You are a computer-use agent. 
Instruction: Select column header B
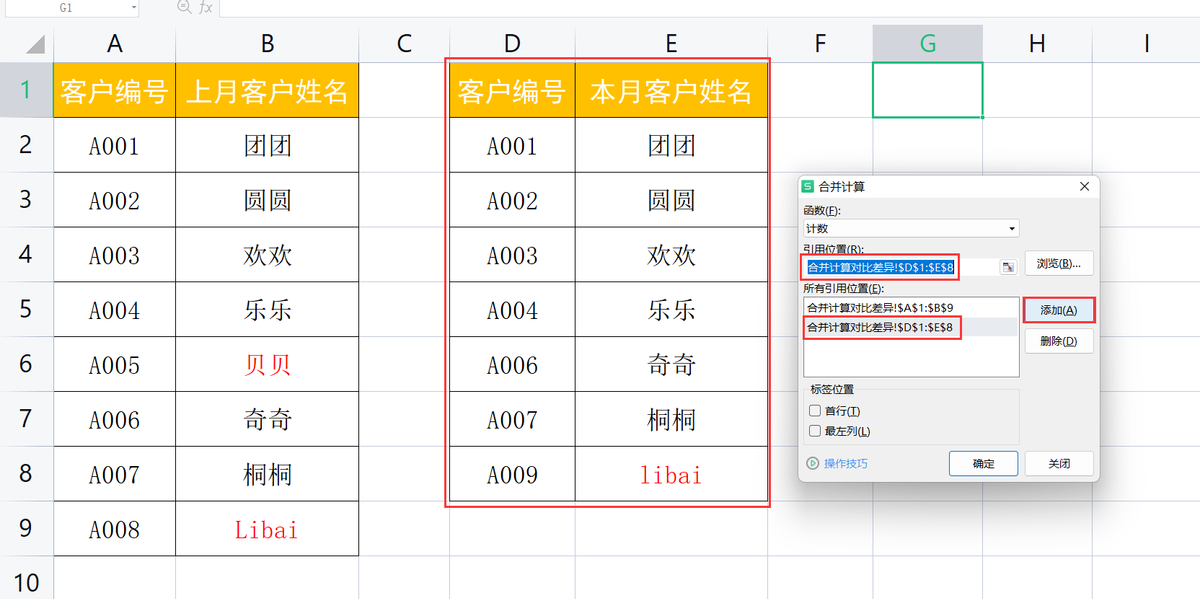pos(267,44)
